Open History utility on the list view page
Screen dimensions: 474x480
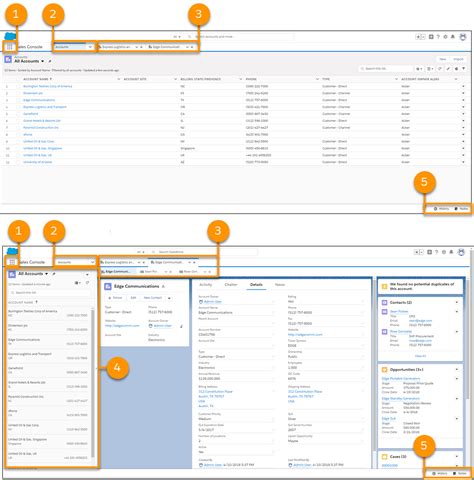click(442, 209)
